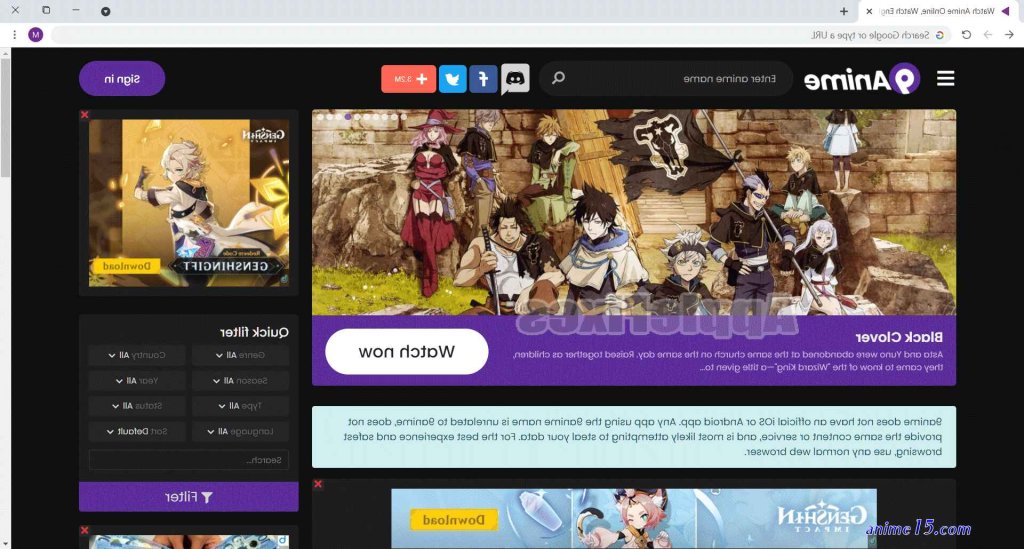1024x549 pixels.
Task: Select the highlighted carousel pagination dot
Action: (x=348, y=117)
